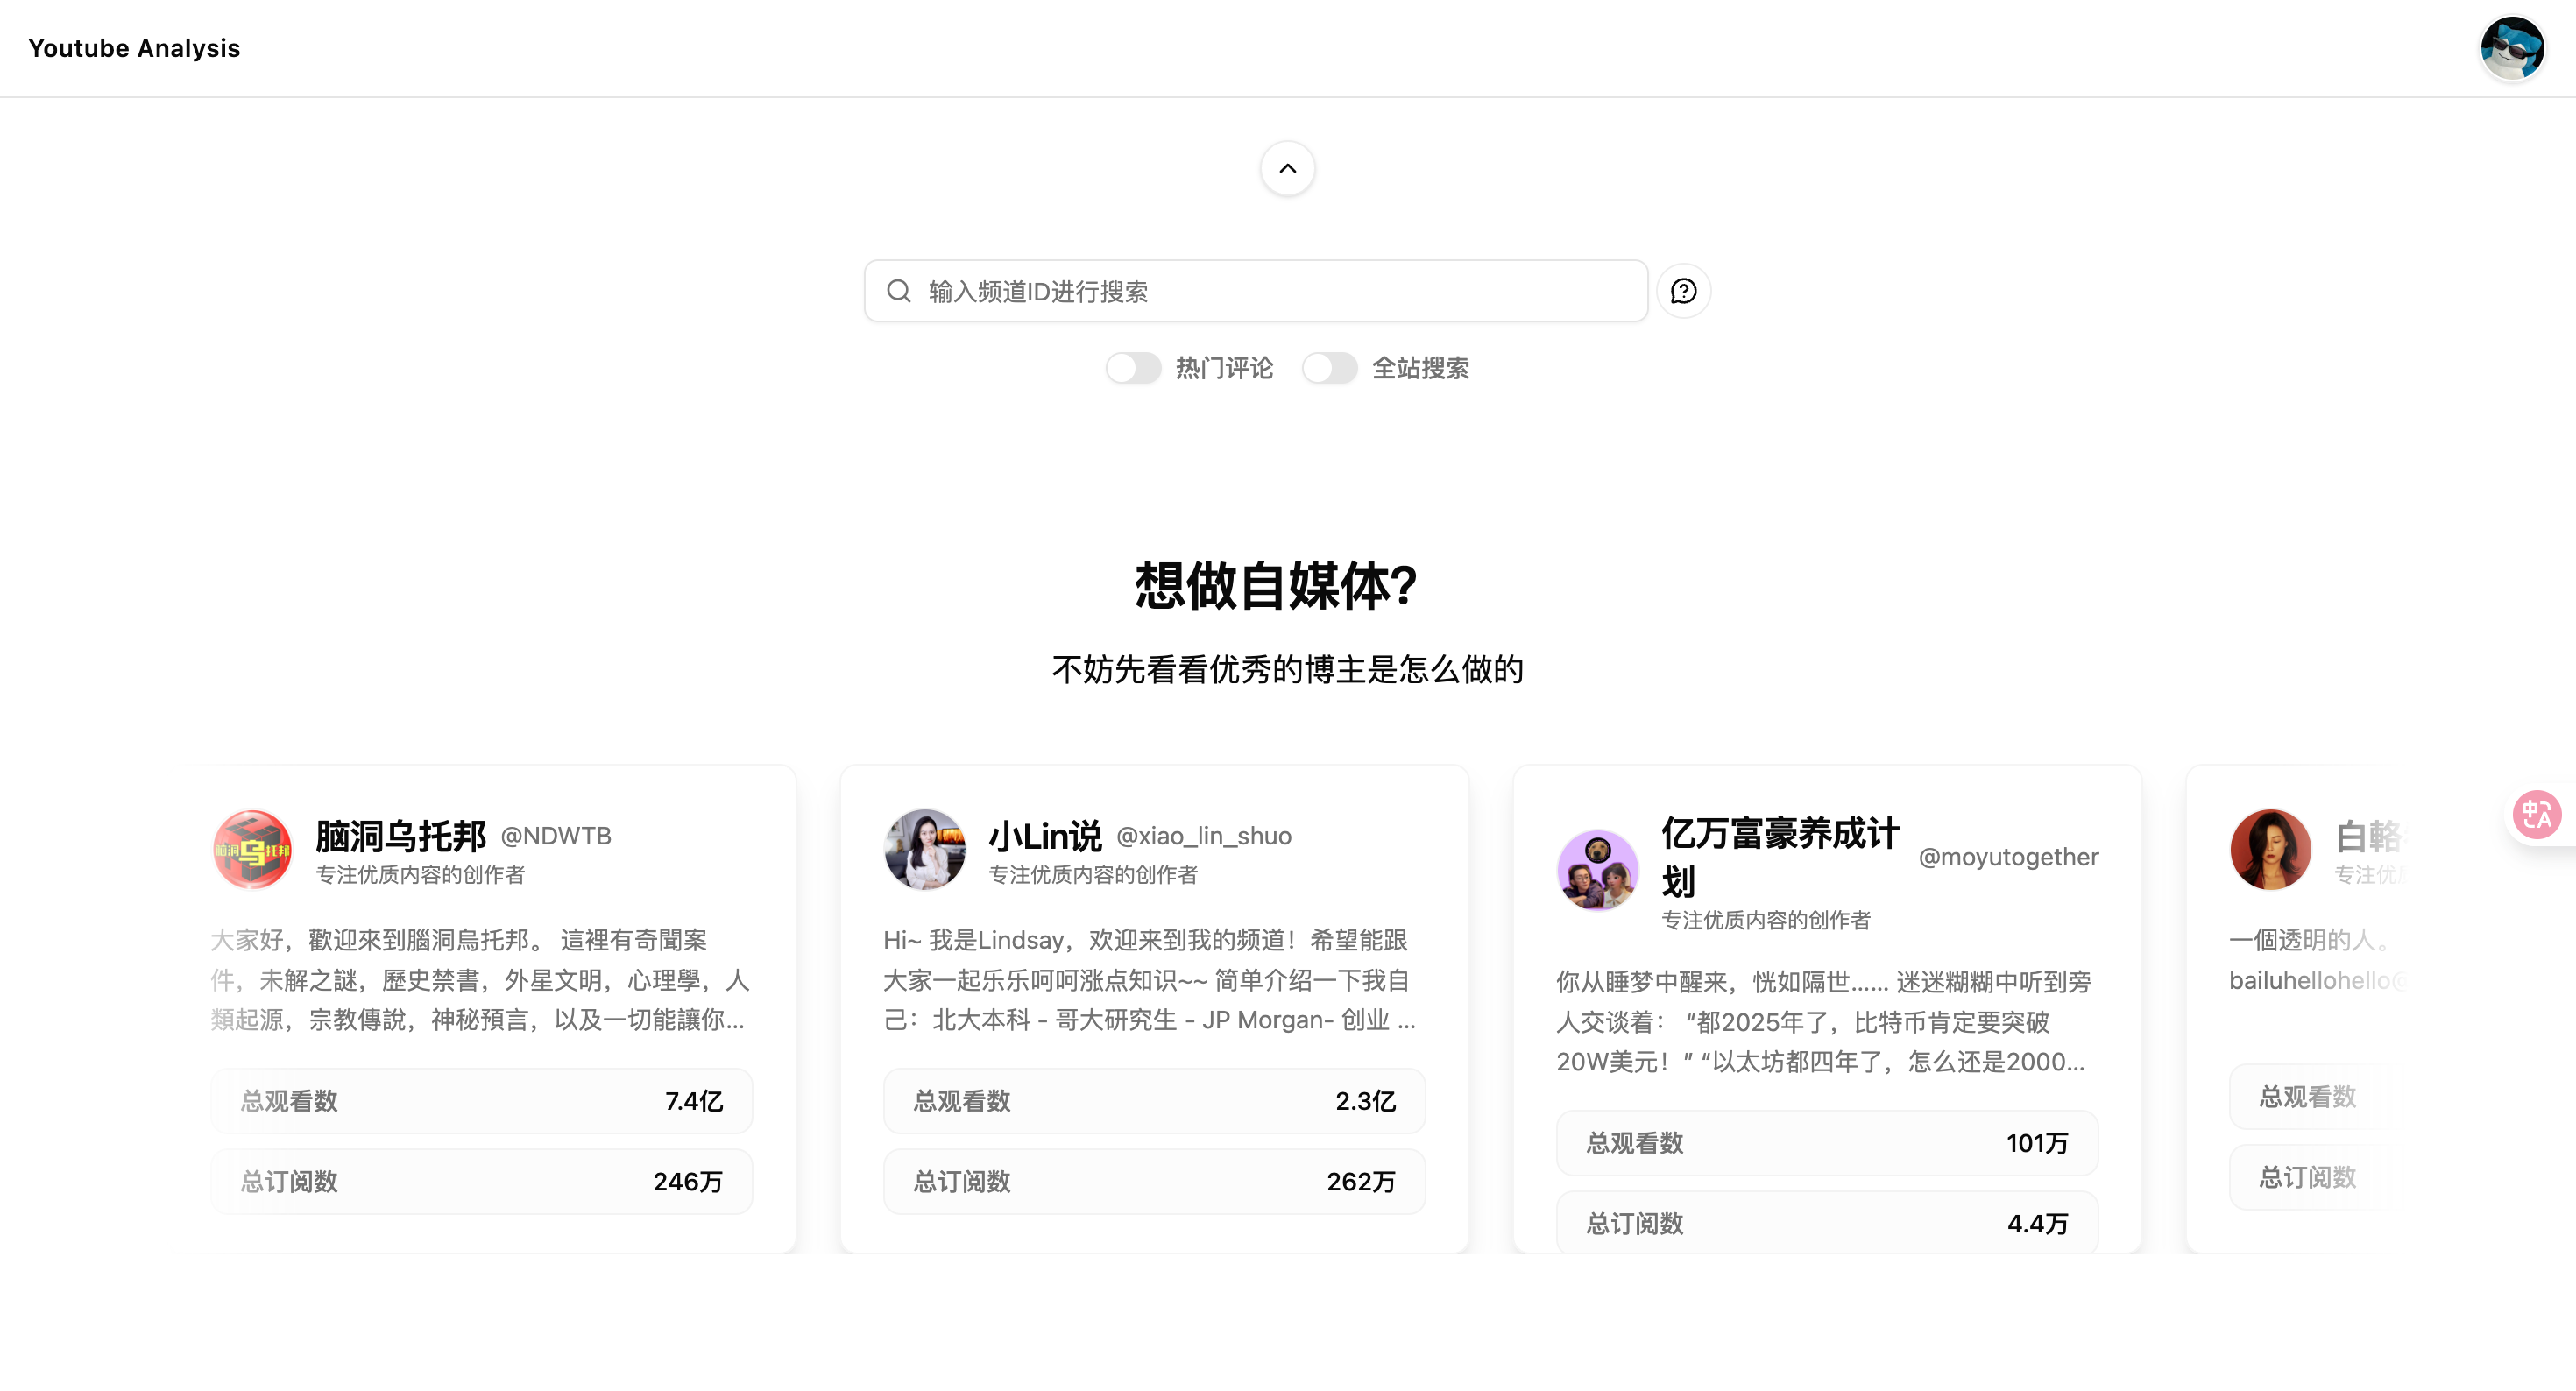
Task: Open the @NDWTB channel handle link
Action: click(x=556, y=835)
